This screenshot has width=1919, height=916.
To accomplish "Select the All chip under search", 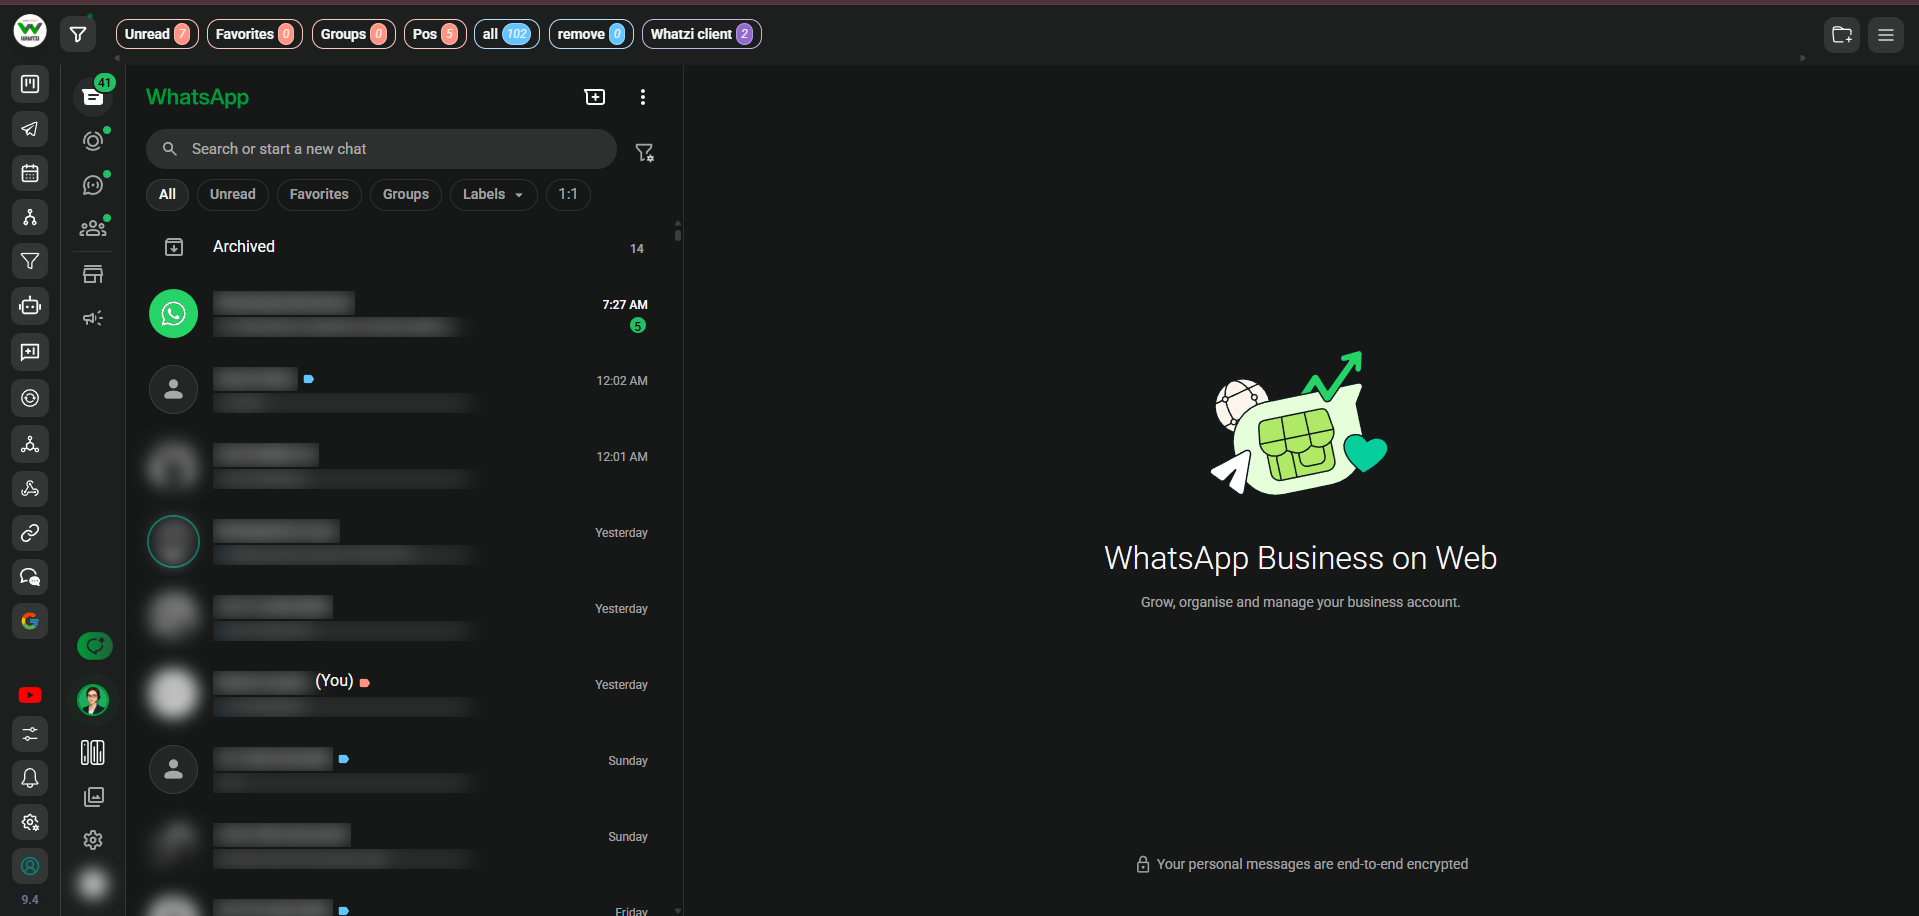I will (168, 195).
